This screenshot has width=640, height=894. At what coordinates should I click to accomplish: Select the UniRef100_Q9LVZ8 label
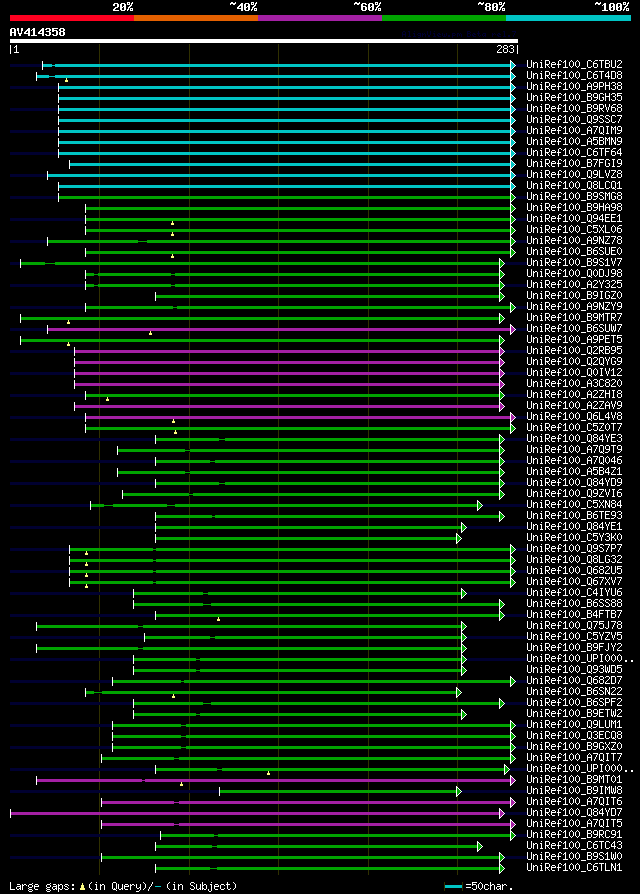coord(574,174)
